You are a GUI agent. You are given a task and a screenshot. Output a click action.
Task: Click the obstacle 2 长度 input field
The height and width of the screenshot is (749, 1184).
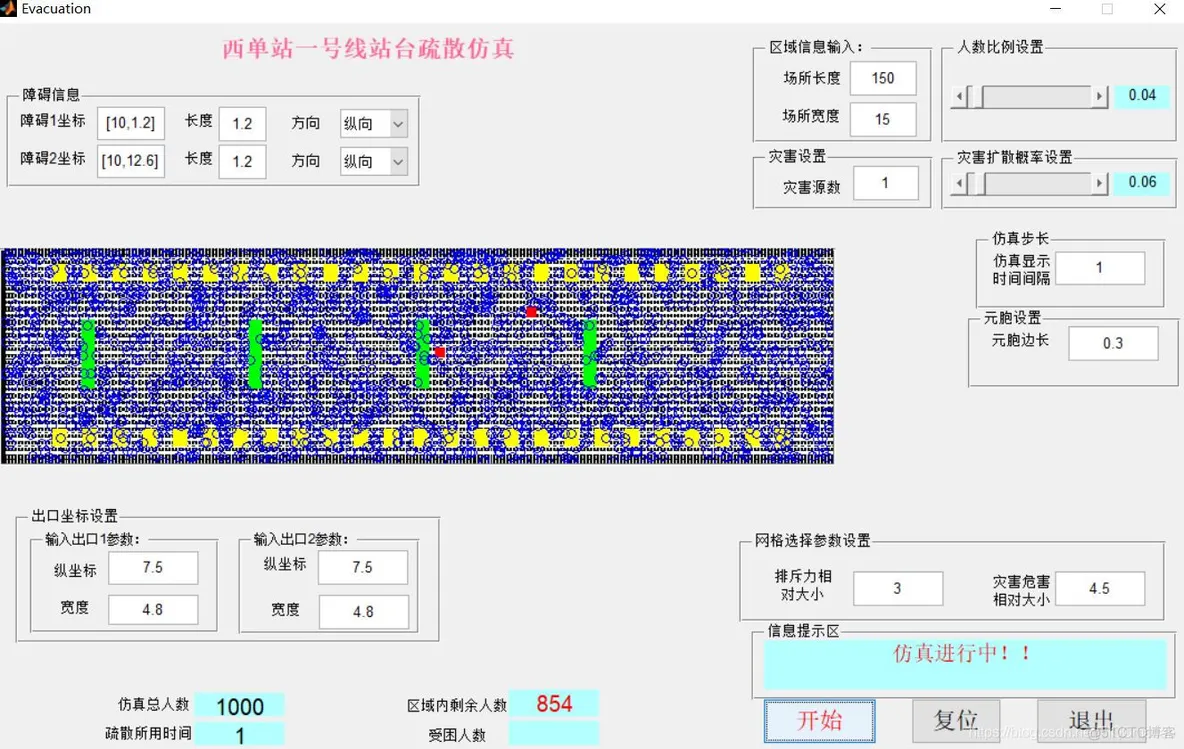coord(242,162)
